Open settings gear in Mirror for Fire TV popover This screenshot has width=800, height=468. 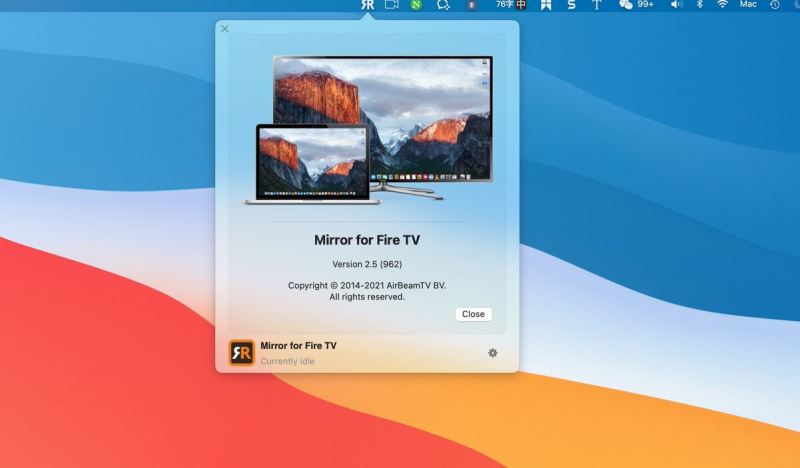492,353
